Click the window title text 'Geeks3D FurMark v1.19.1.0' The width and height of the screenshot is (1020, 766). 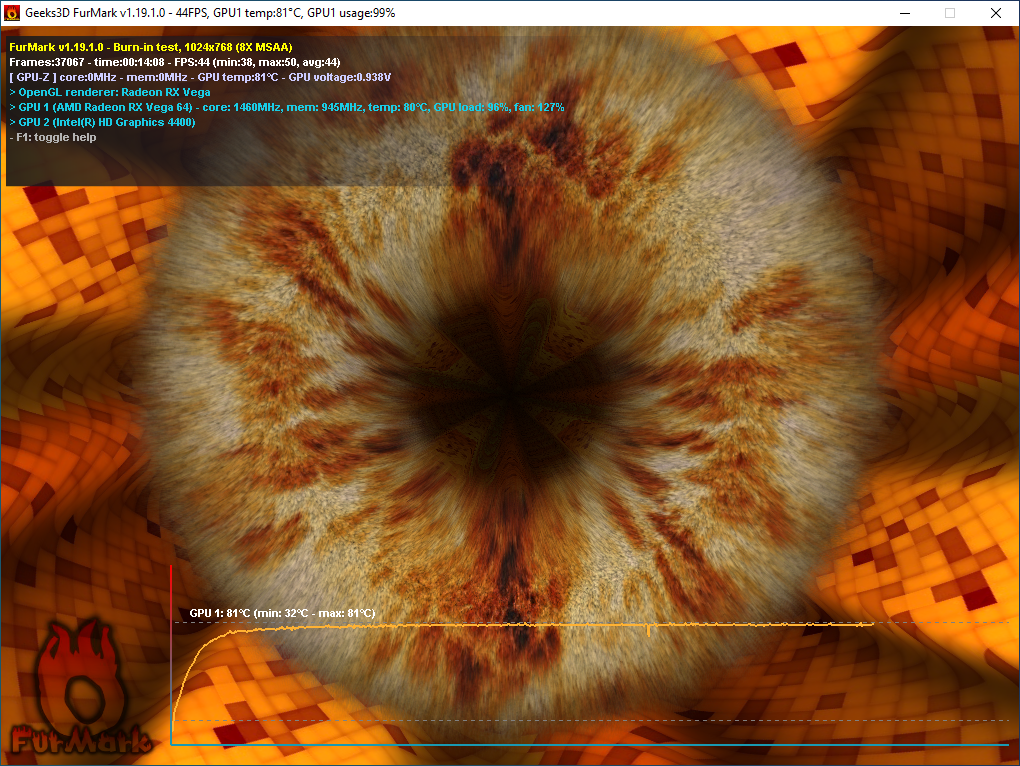(x=96, y=13)
